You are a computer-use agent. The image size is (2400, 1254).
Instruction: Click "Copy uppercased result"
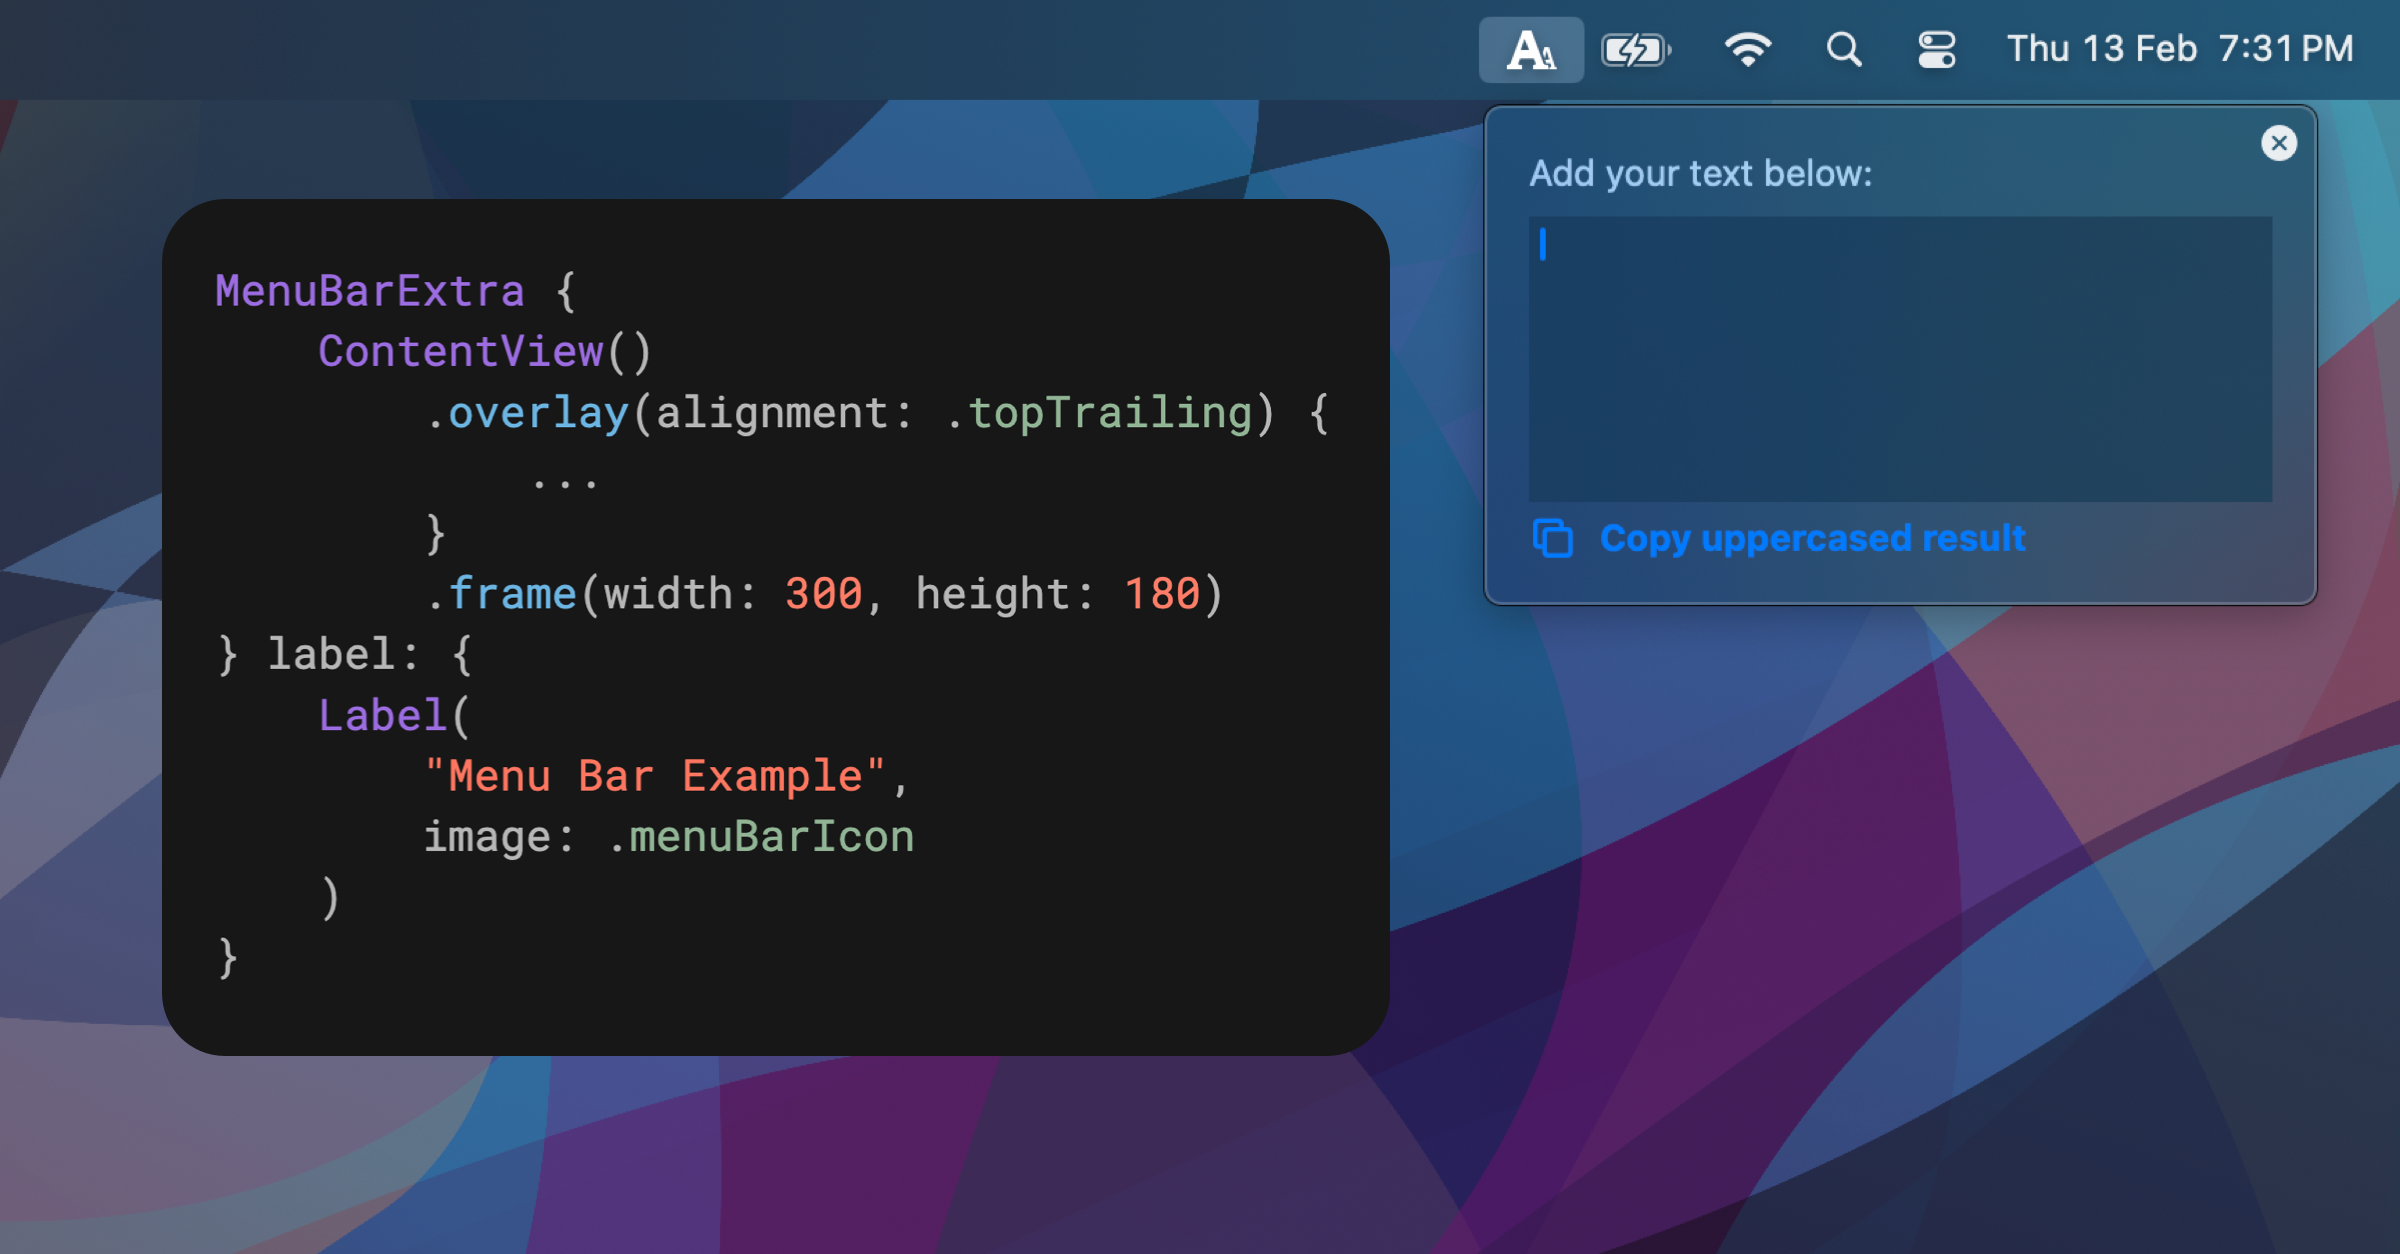[x=1813, y=537]
